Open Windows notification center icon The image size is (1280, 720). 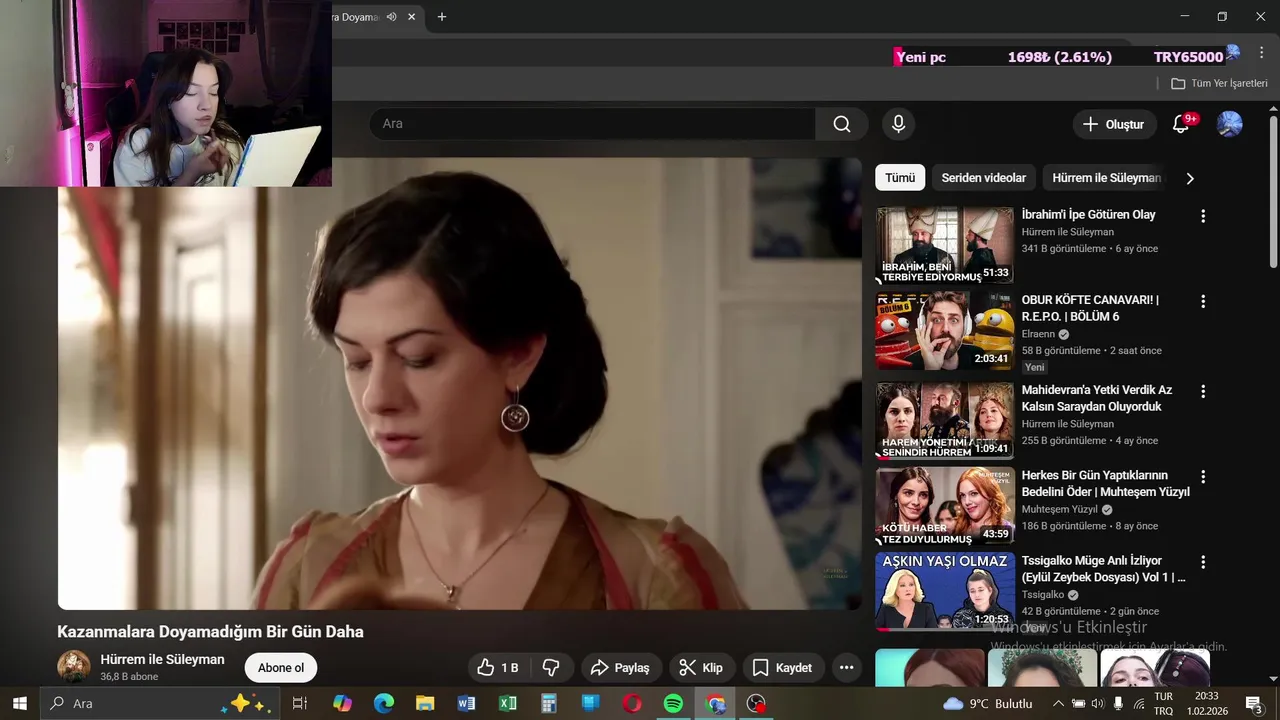point(1254,704)
